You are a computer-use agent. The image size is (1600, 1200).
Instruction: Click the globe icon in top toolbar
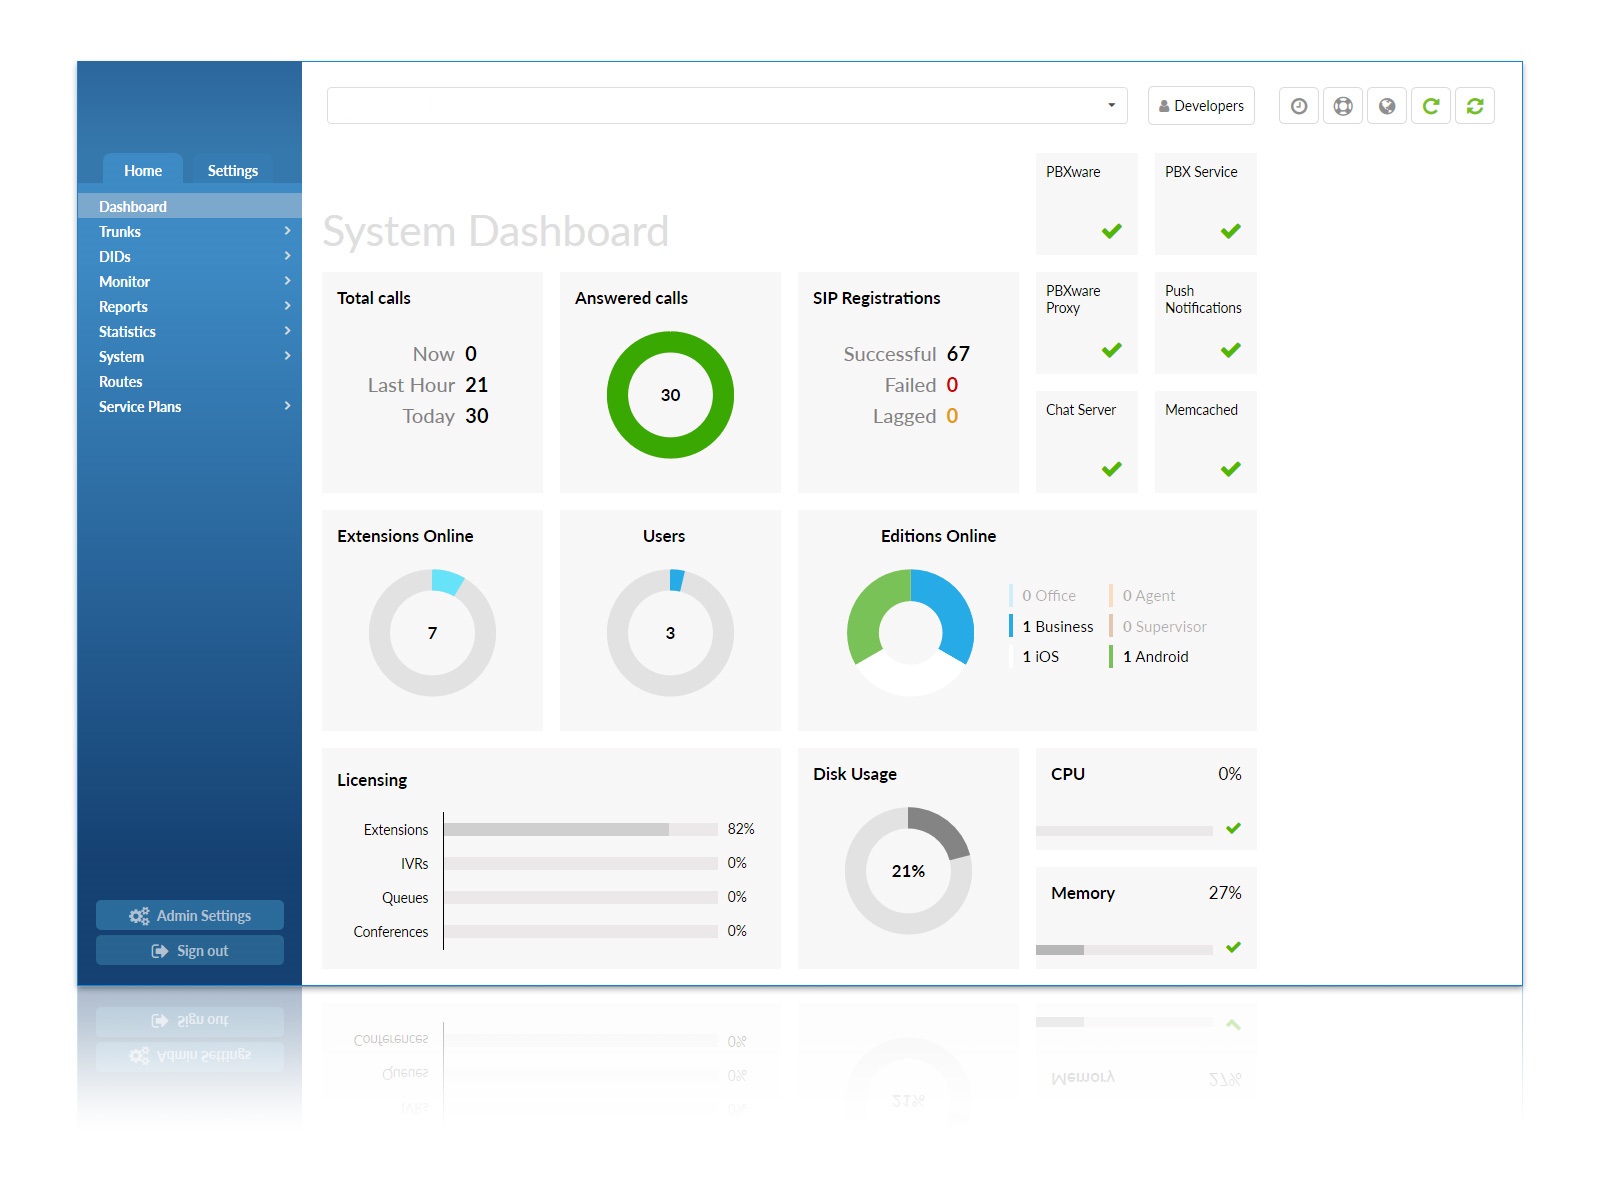[1386, 106]
